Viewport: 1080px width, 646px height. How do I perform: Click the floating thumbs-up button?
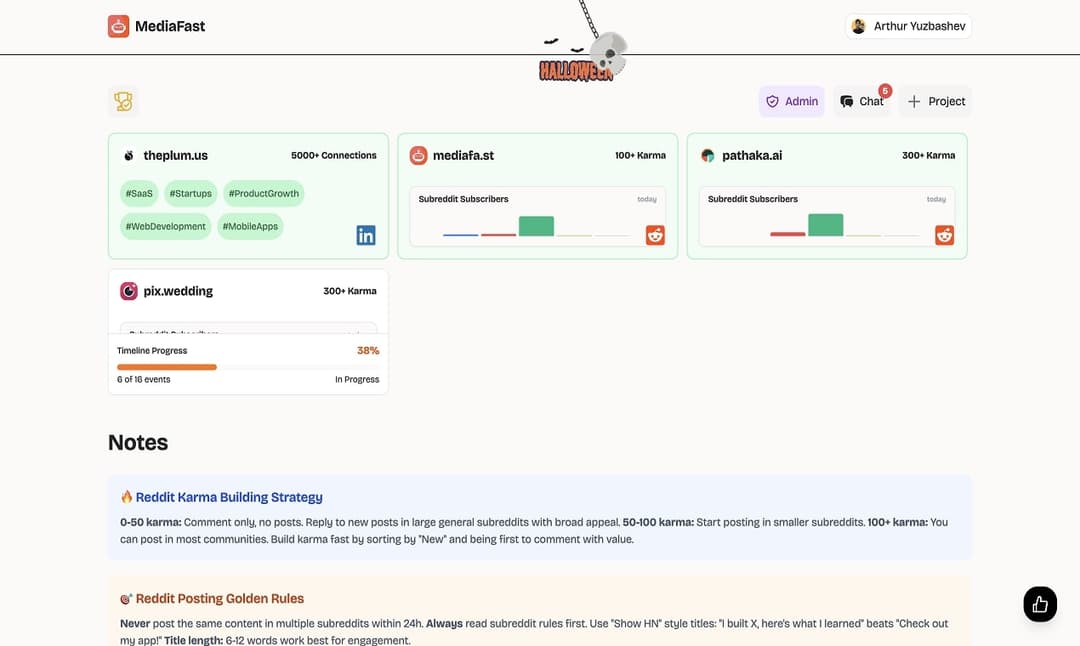point(1039,603)
